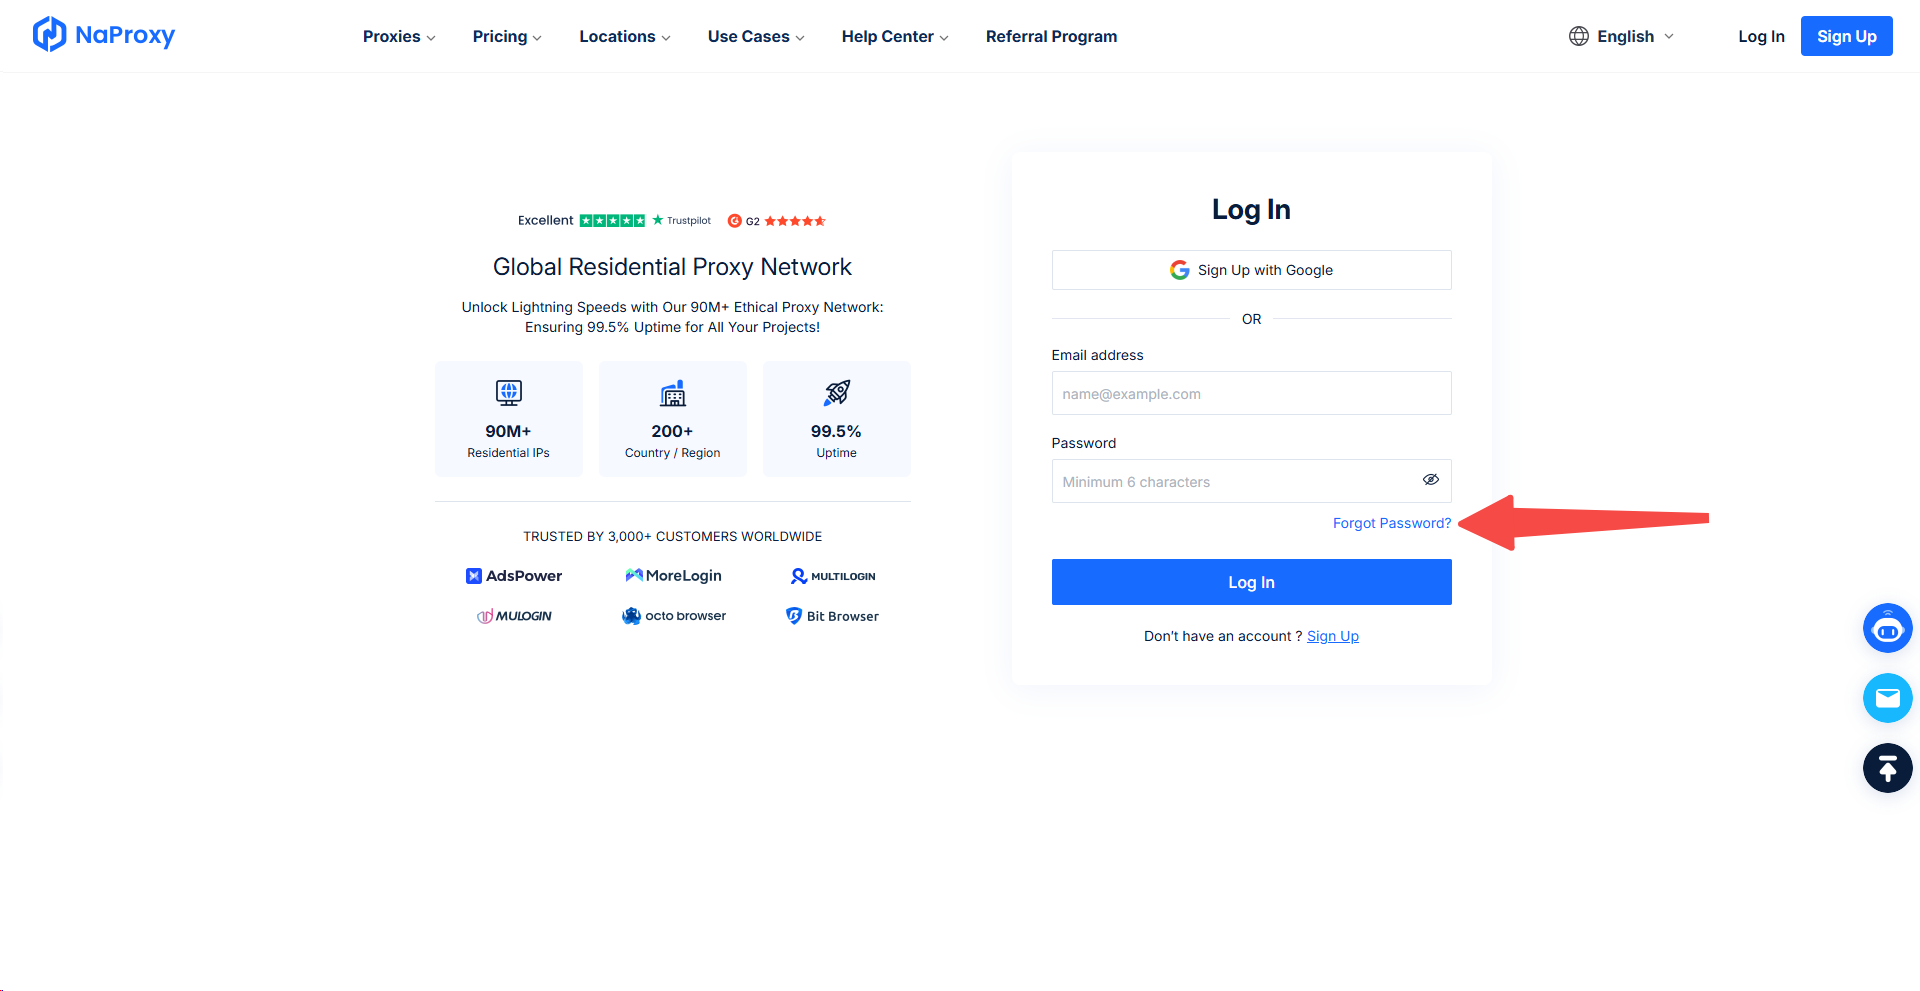Click the NaProxy logo
This screenshot has width=1920, height=991.
(104, 35)
